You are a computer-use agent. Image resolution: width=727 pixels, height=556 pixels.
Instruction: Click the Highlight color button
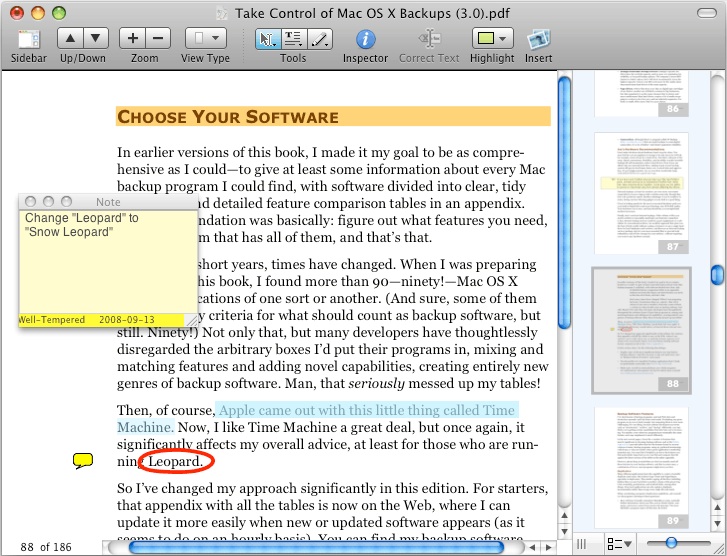pyautogui.click(x=485, y=38)
